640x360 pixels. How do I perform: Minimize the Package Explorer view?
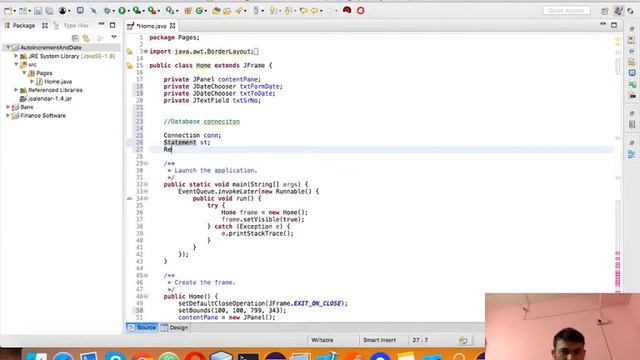coord(101,25)
